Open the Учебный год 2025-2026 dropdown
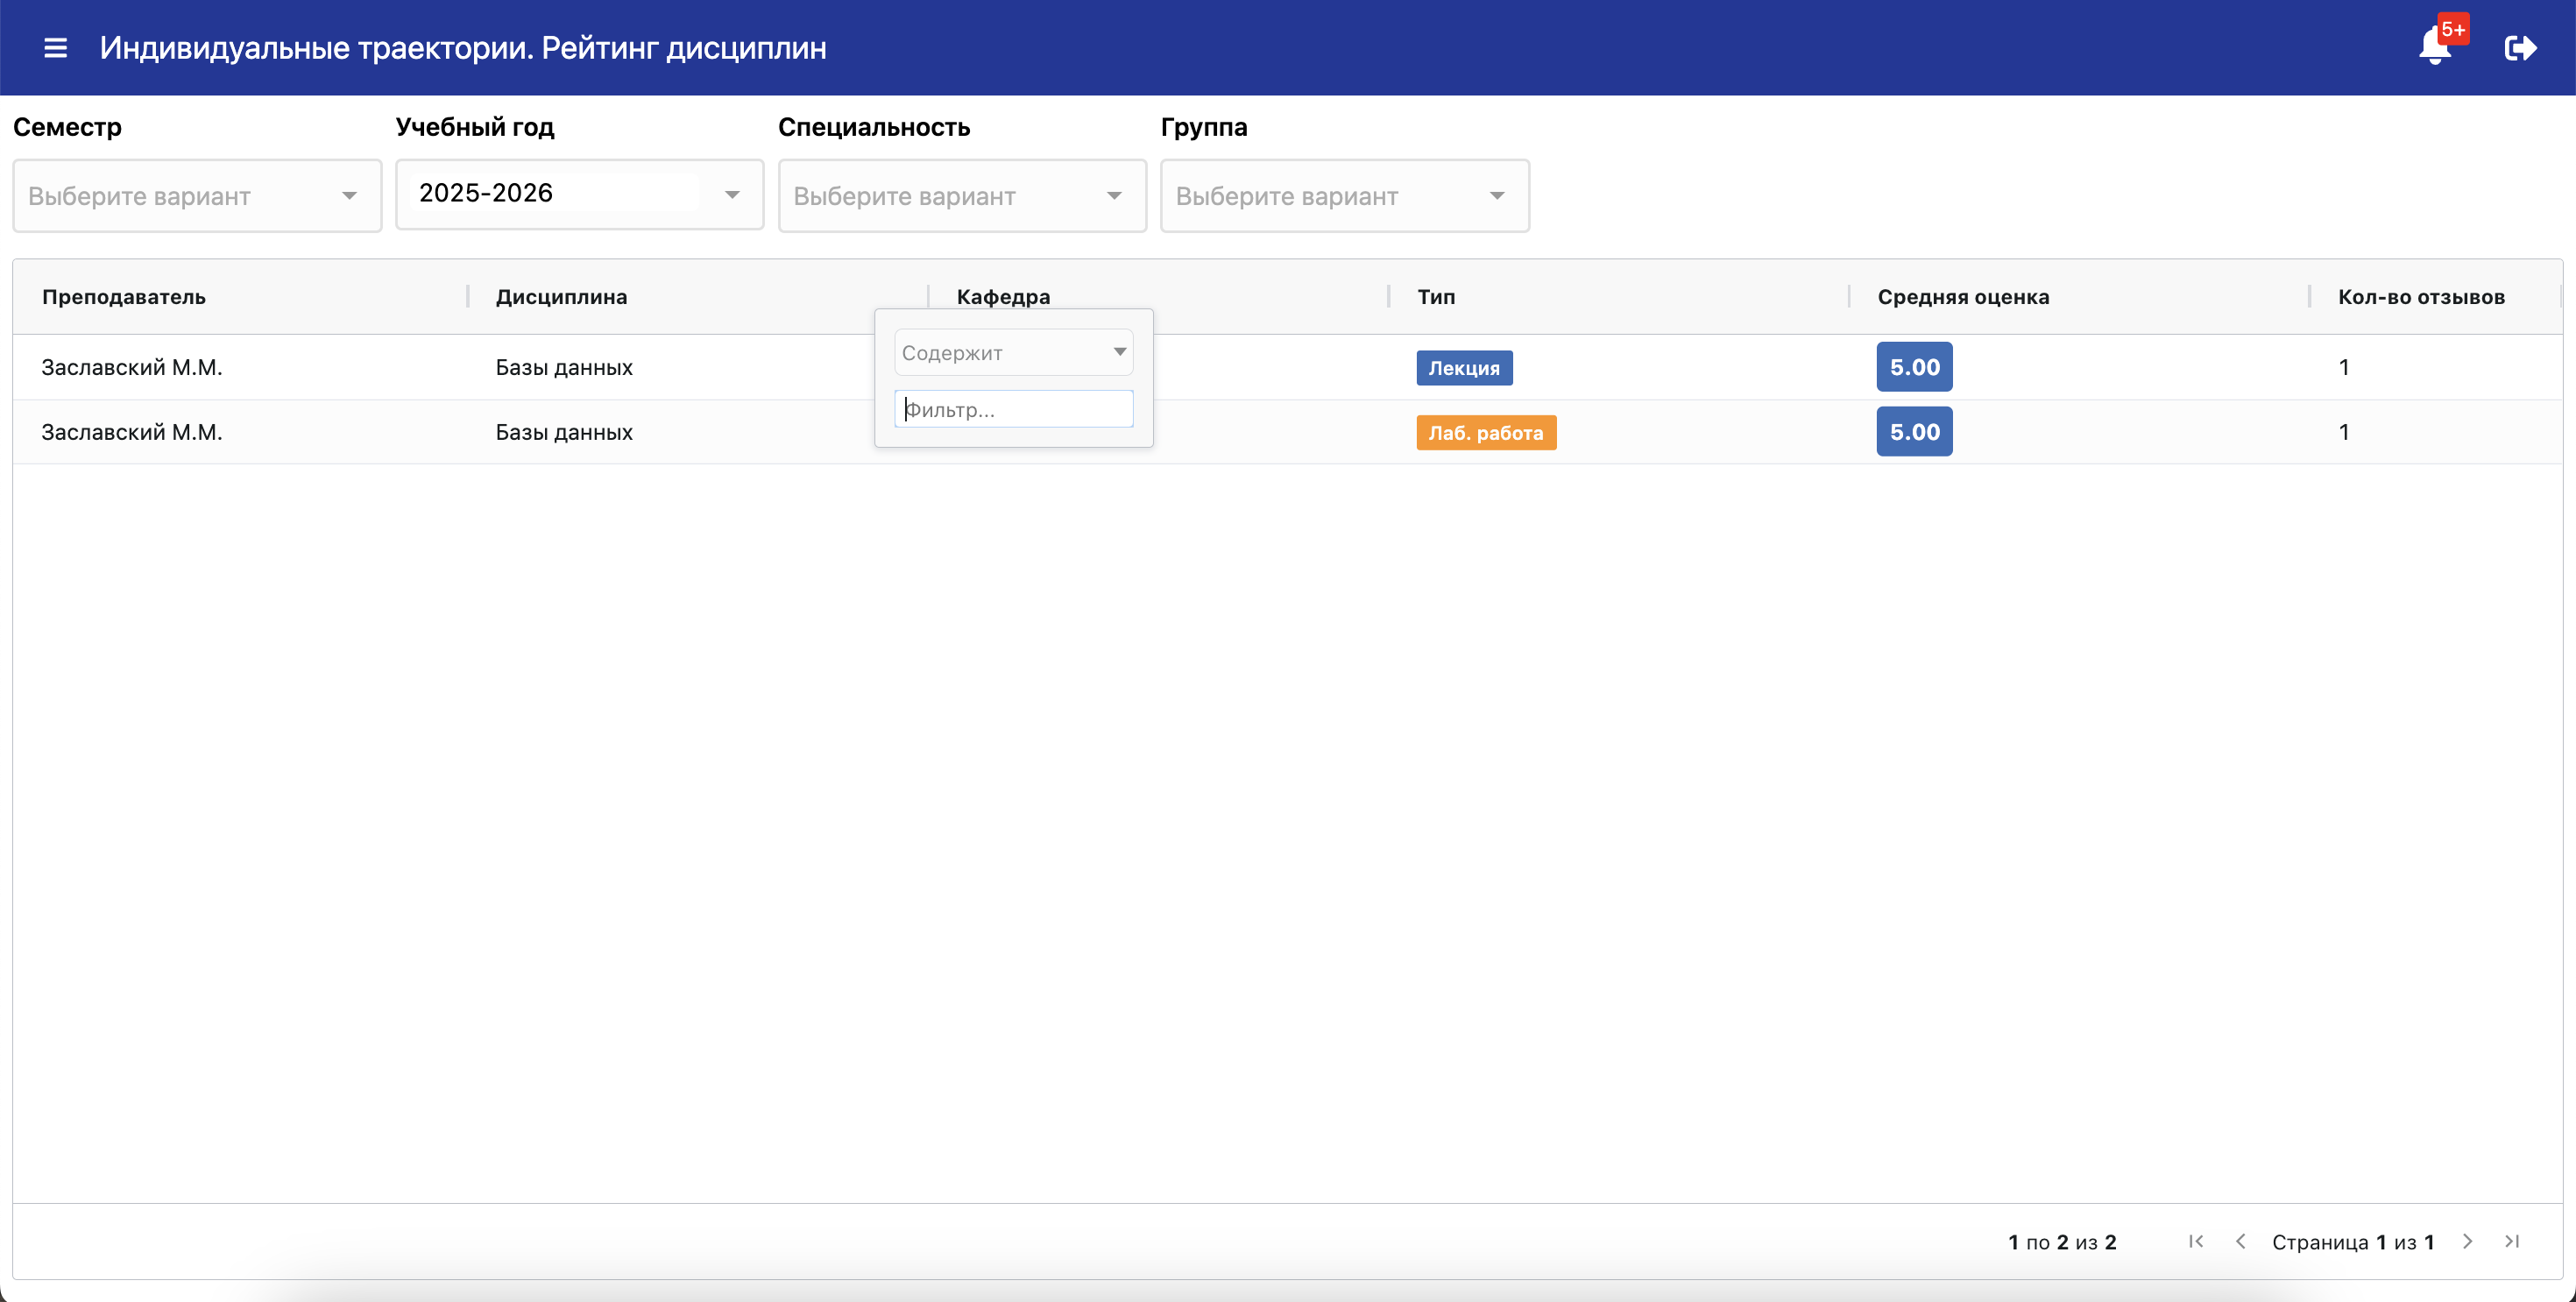This screenshot has width=2576, height=1302. pos(579,194)
